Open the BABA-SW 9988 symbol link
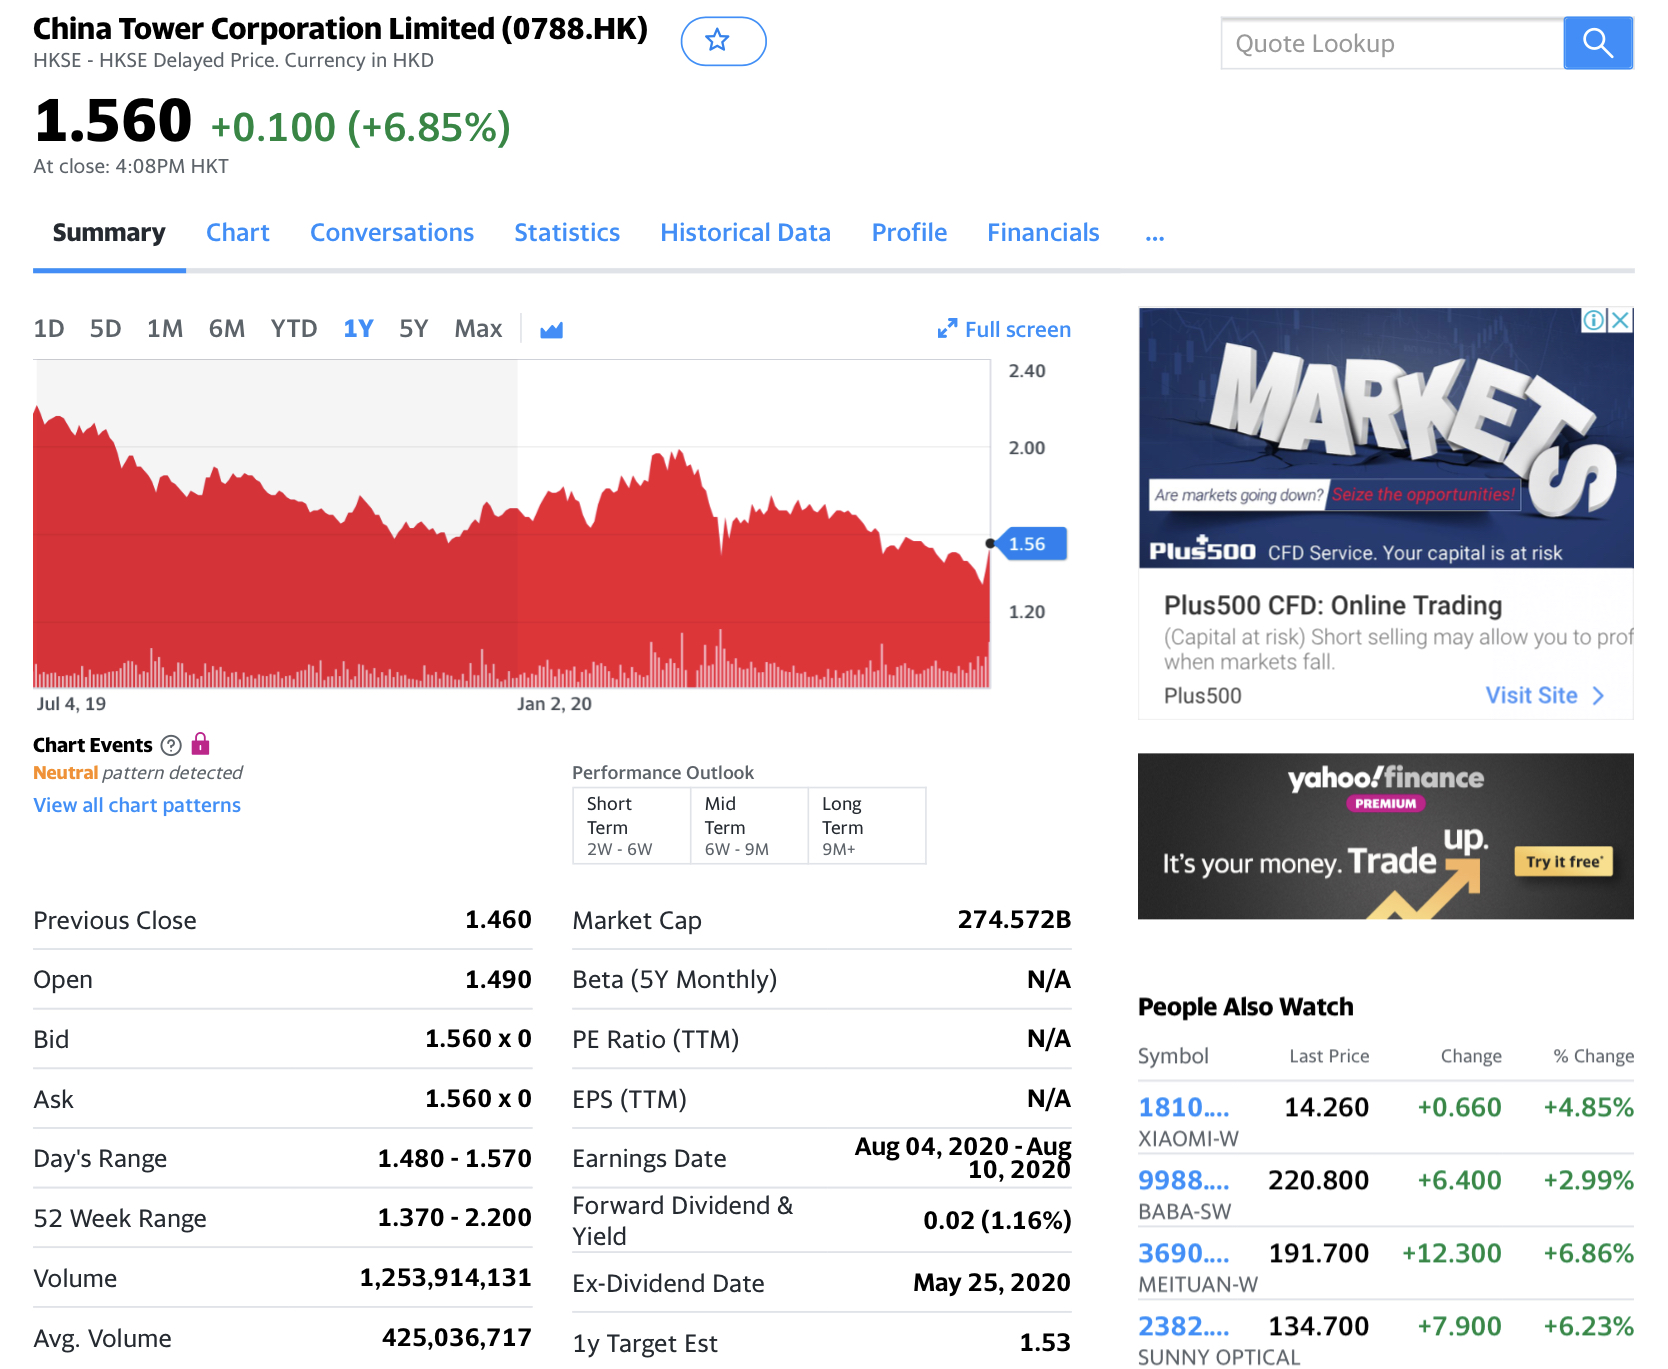The image size is (1668, 1369). click(x=1184, y=1181)
